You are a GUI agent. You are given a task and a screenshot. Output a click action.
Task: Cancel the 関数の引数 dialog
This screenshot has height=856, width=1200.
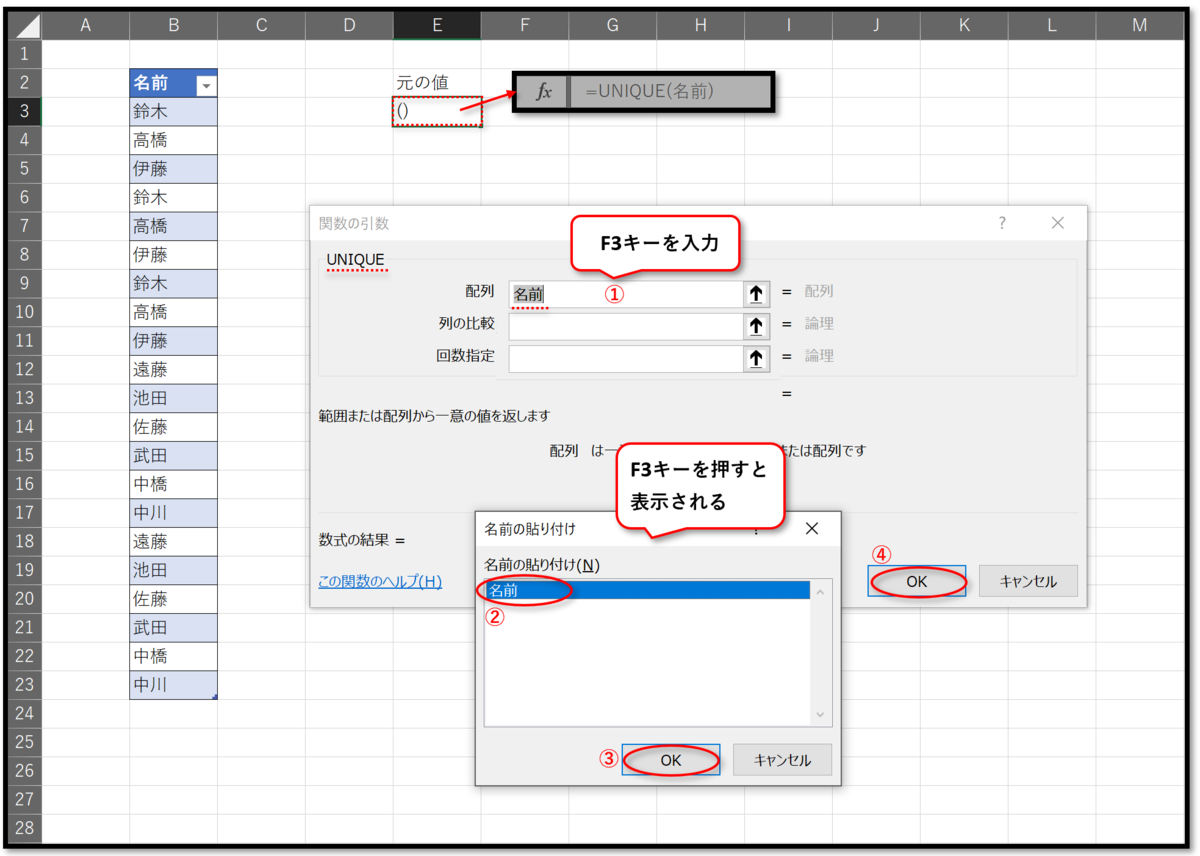[x=1029, y=581]
